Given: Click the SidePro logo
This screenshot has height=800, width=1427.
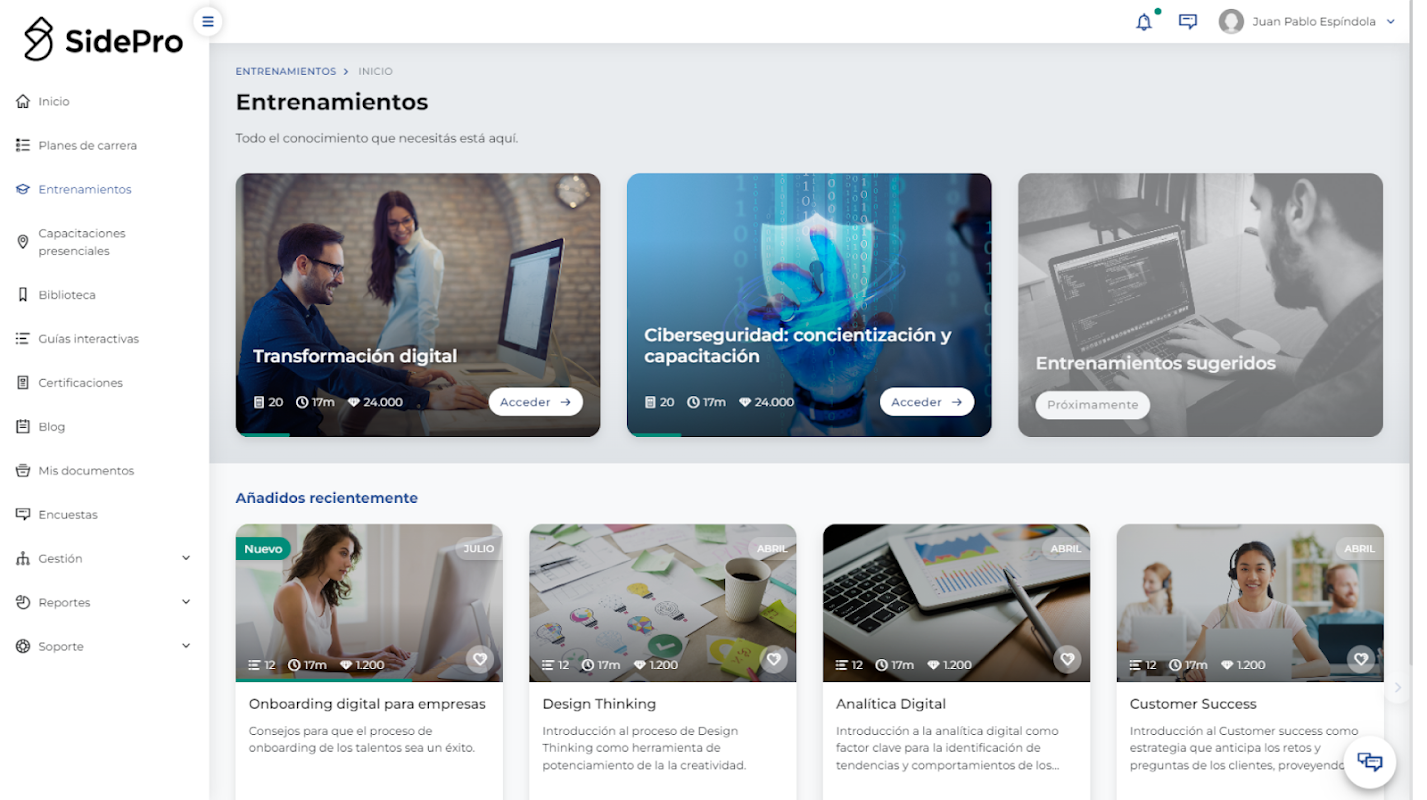Looking at the screenshot, I should point(103,40).
